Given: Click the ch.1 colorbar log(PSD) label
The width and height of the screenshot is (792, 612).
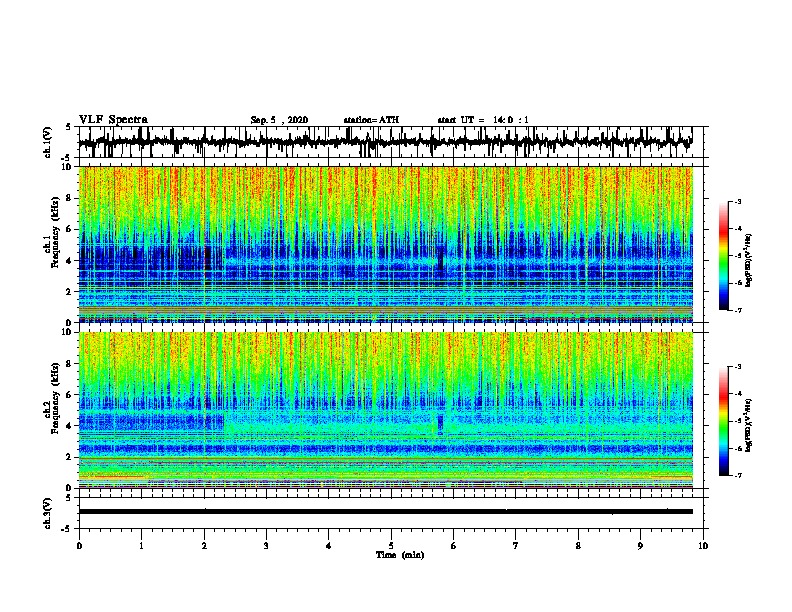Looking at the screenshot, I should (x=749, y=261).
